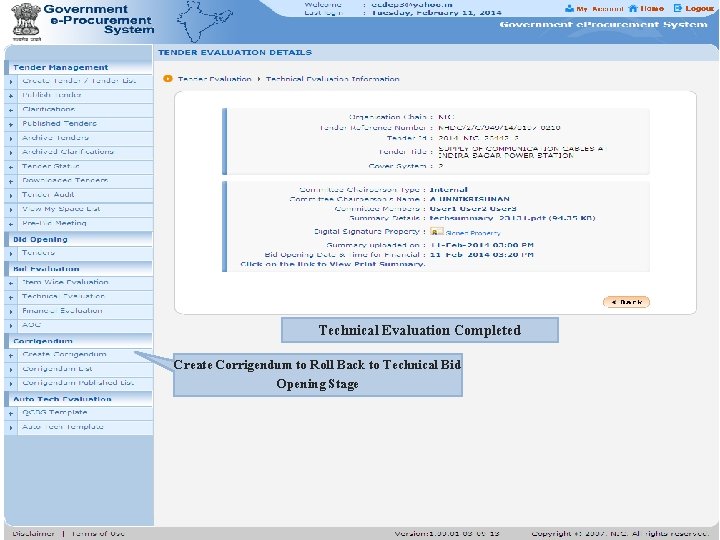Viewport: 720px width, 540px height.
Task: Click the Tender Evaluation breadcrumb
Action: tap(214, 79)
